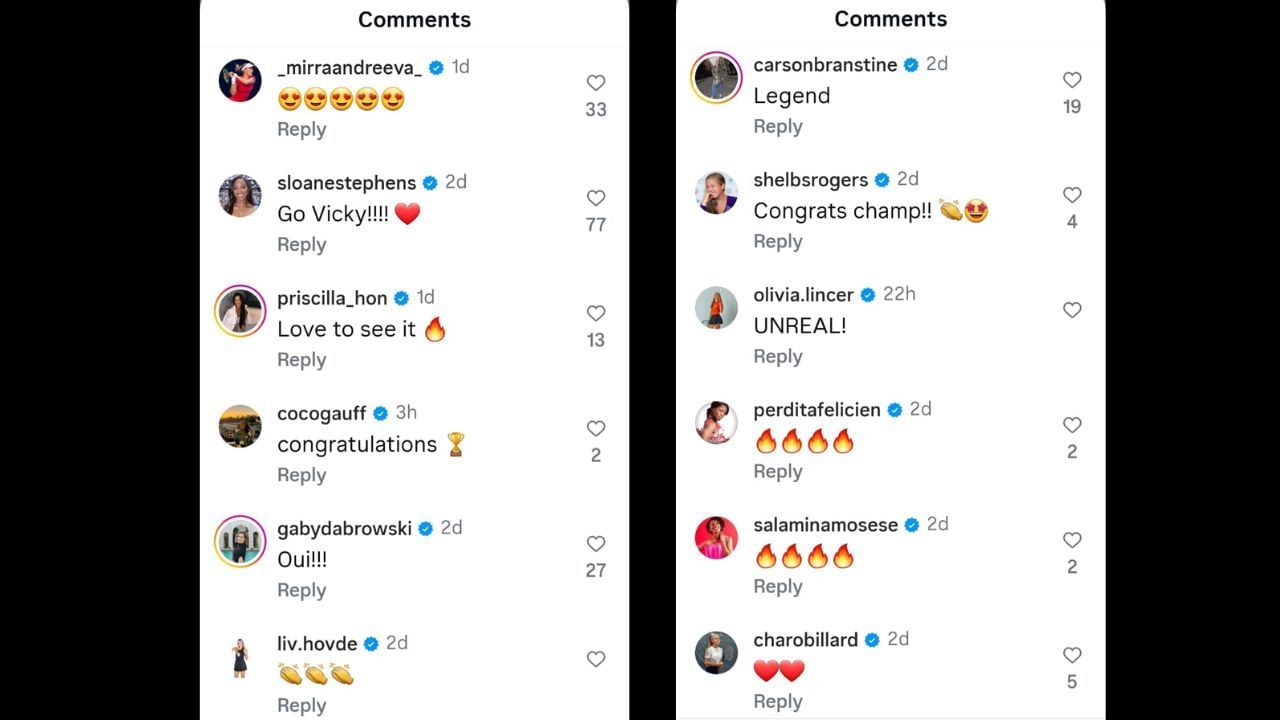Like olivia.lincer's 'UNREAL!' comment
1280x720 pixels.
pos(1072,310)
